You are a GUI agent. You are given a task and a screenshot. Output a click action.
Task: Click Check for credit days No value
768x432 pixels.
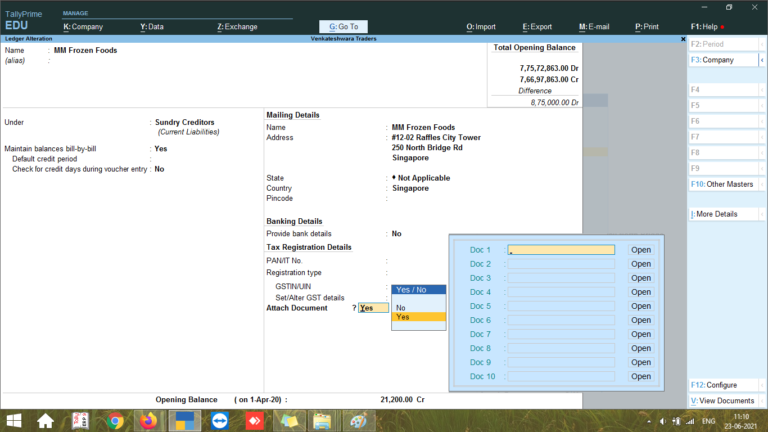point(159,169)
